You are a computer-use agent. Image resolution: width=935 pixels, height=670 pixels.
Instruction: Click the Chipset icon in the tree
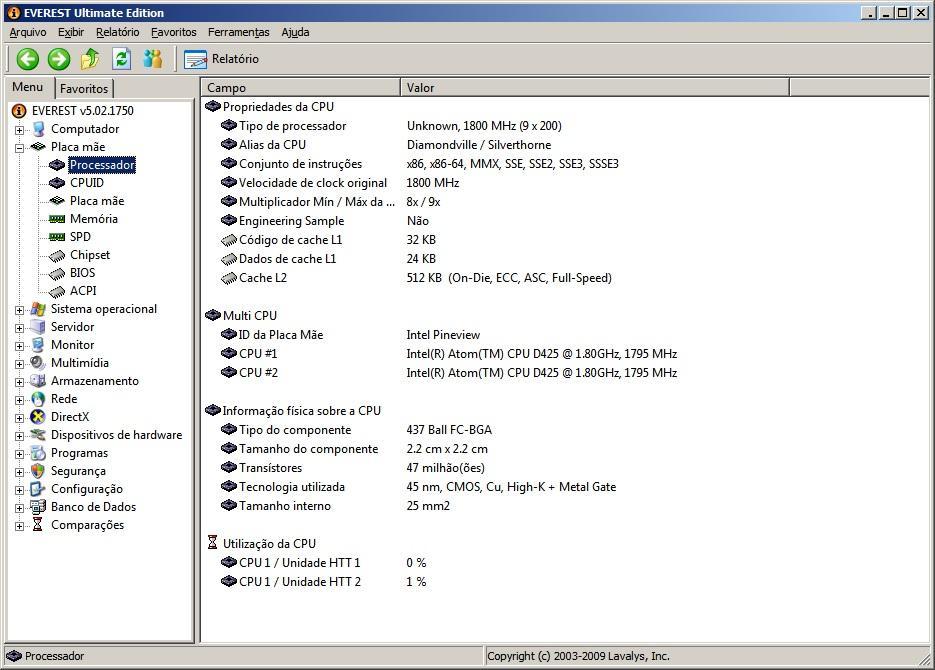tap(57, 256)
